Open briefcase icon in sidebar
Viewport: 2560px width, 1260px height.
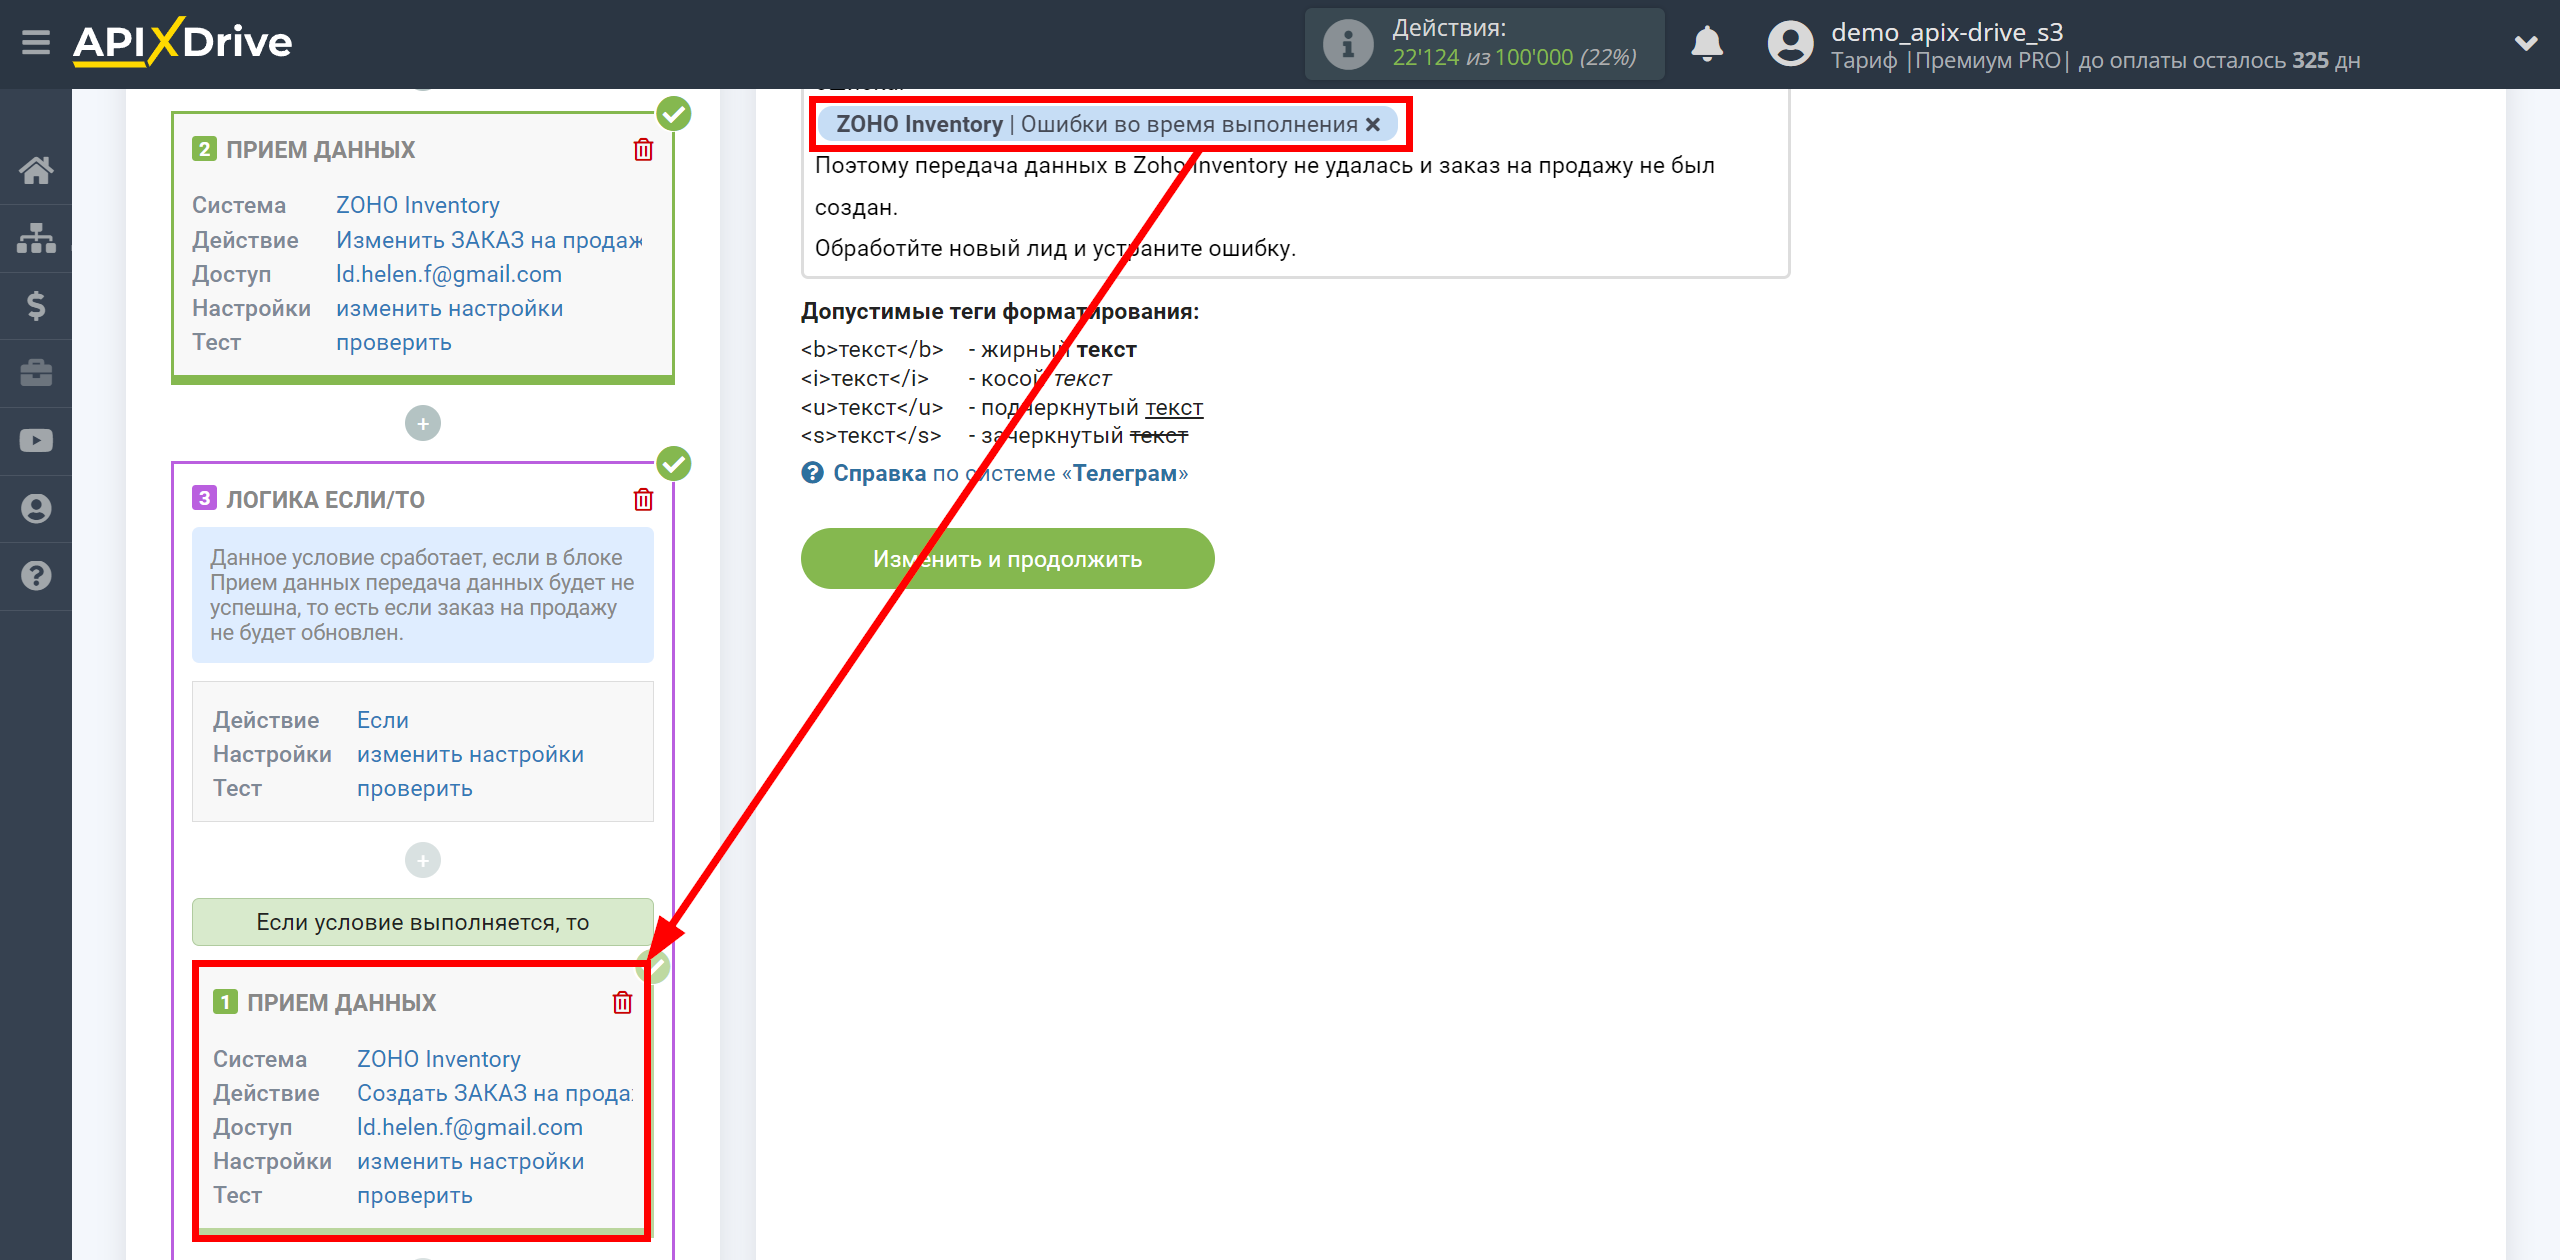coord(36,373)
